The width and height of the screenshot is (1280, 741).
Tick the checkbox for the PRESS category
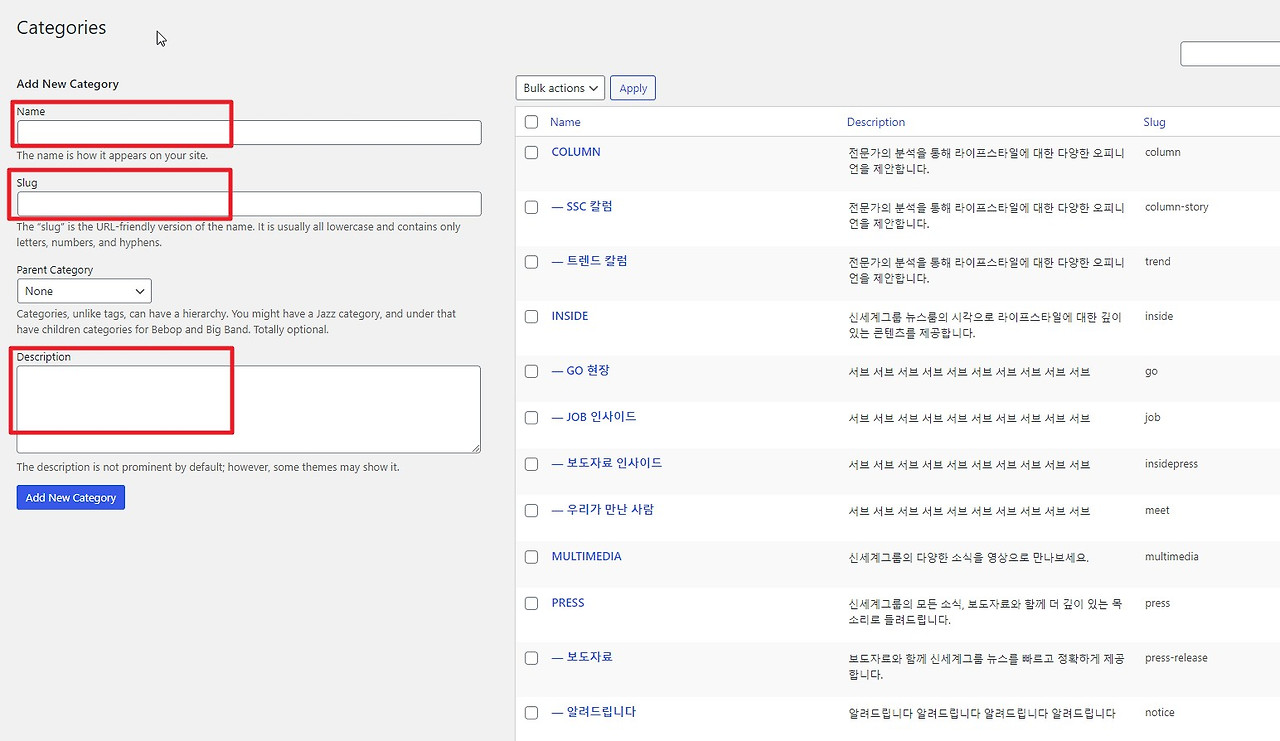point(532,603)
